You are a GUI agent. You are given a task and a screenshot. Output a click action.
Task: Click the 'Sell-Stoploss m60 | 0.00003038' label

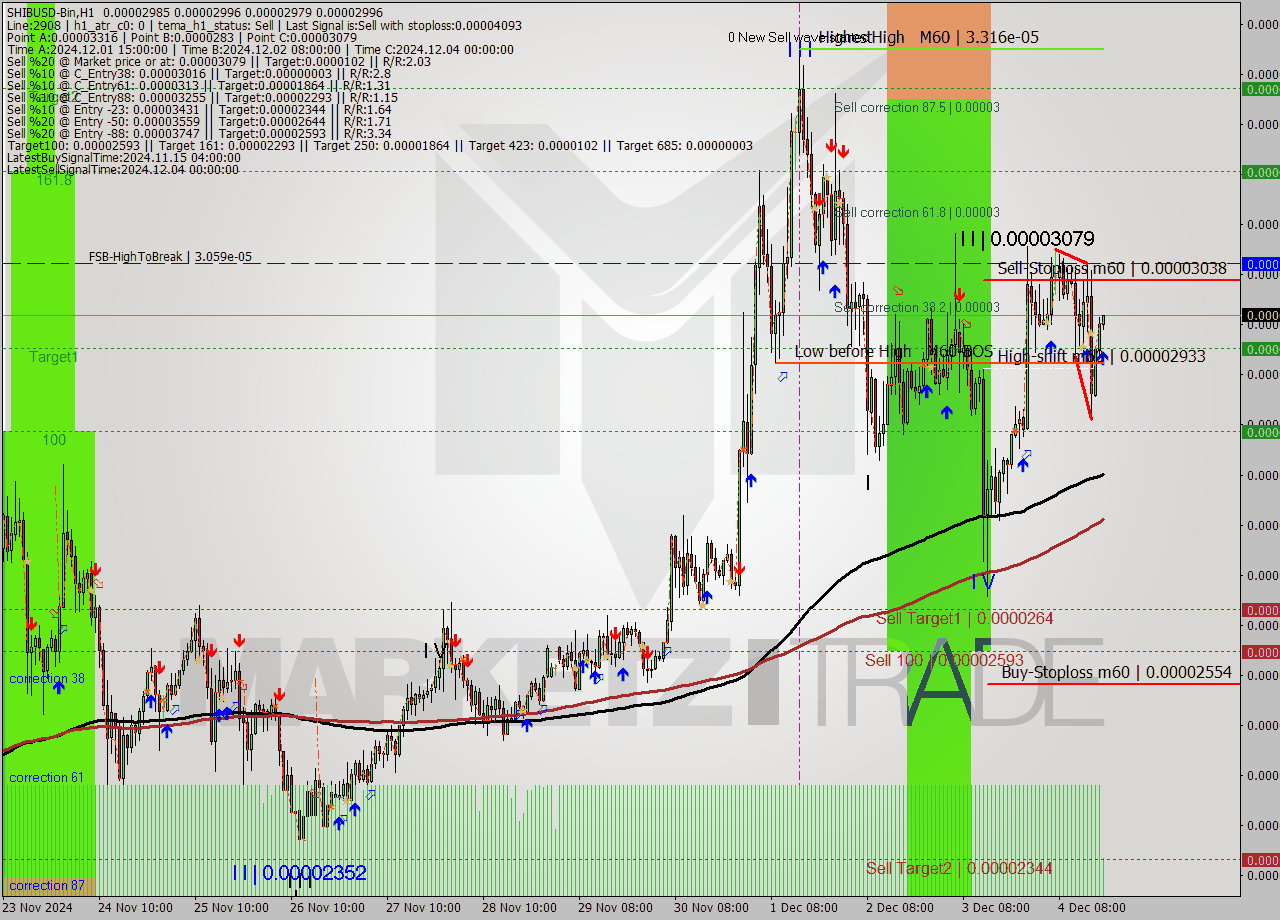[1111, 268]
